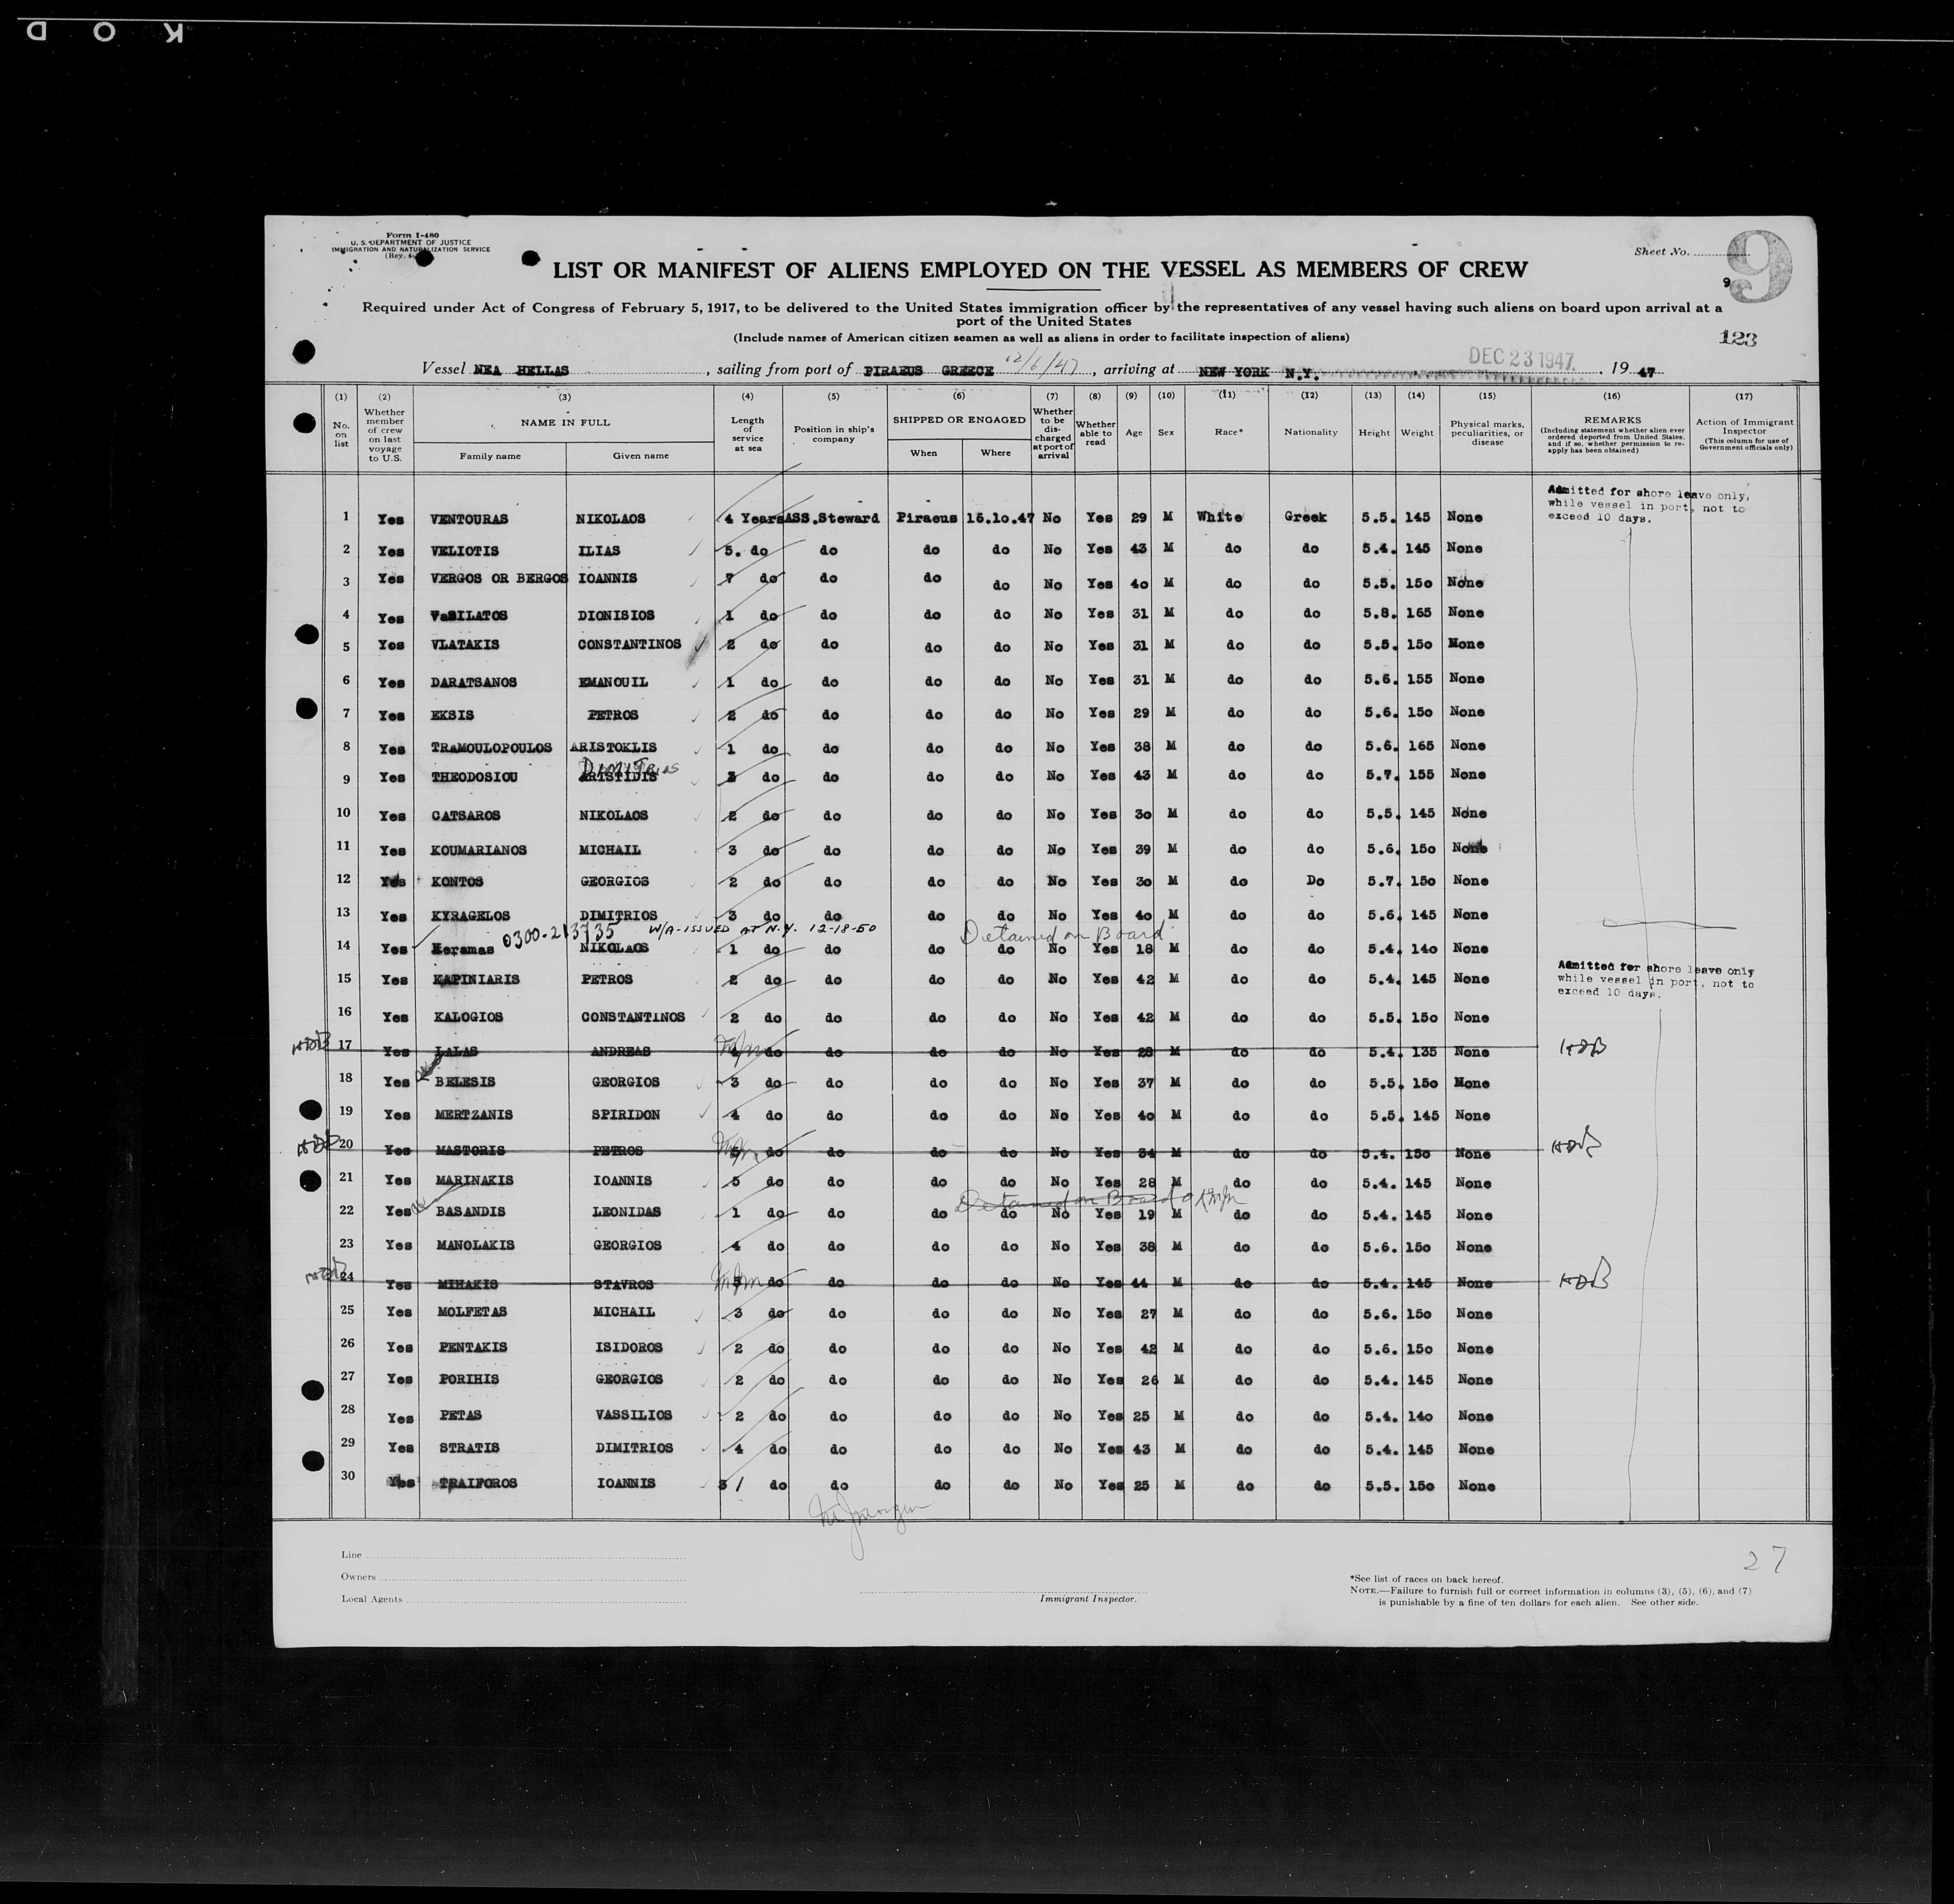Click the family name KOUMARIANOS
The width and height of the screenshot is (1954, 1904).
pos(479,851)
